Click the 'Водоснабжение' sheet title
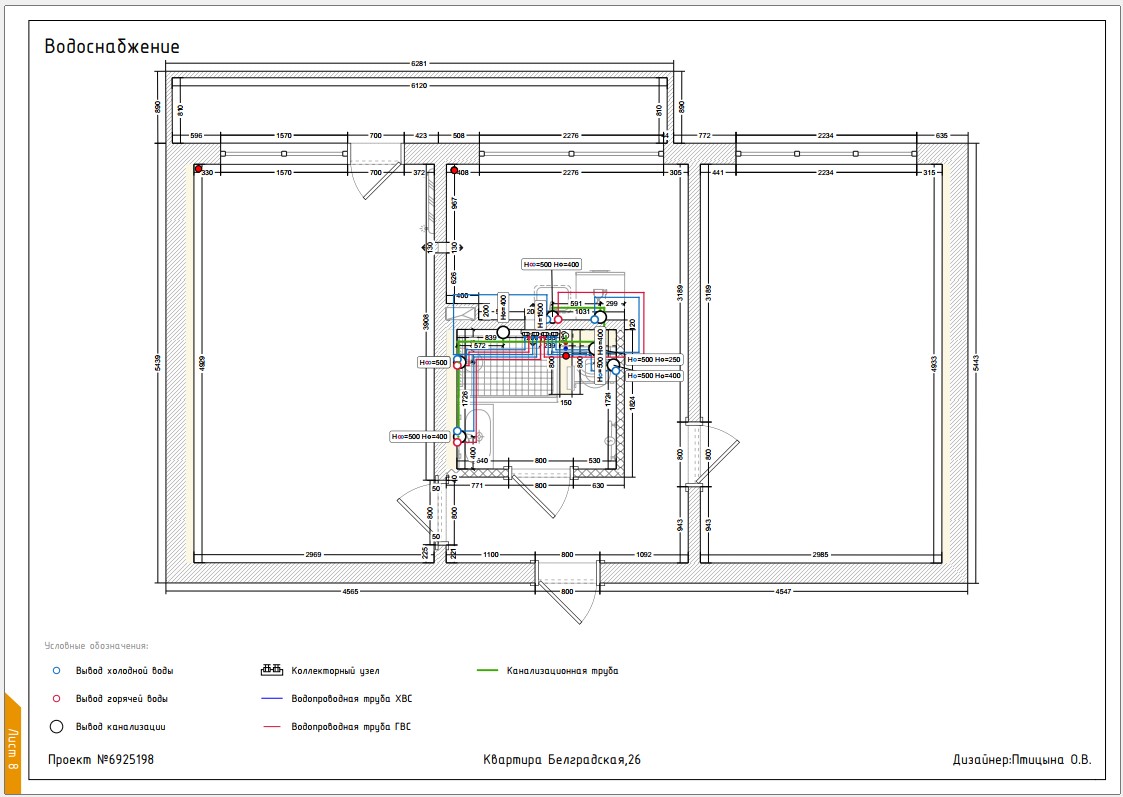Image resolution: width=1123 pixels, height=797 pixels. 112,47
